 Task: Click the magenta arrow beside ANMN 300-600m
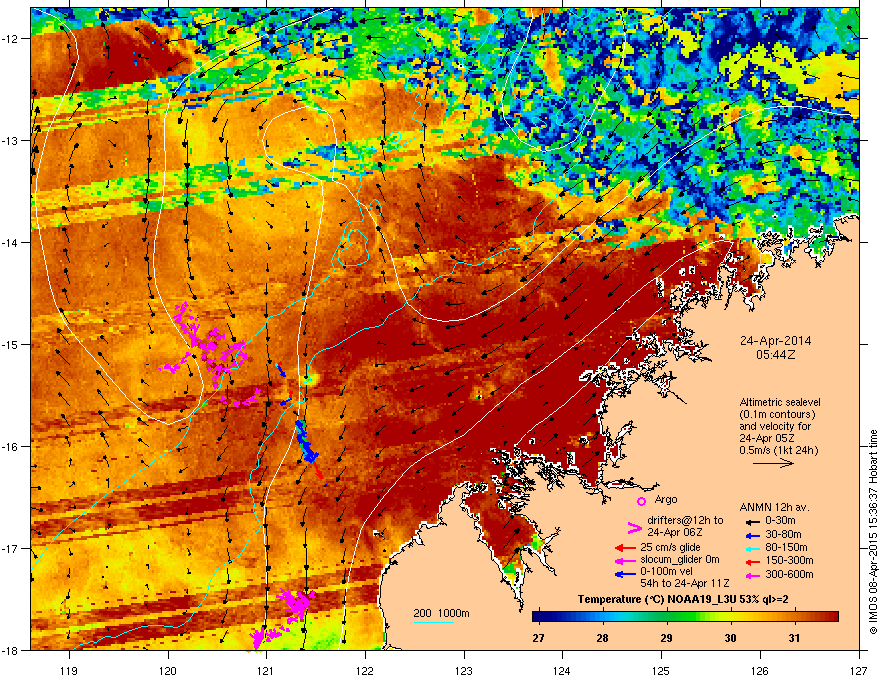click(x=751, y=575)
